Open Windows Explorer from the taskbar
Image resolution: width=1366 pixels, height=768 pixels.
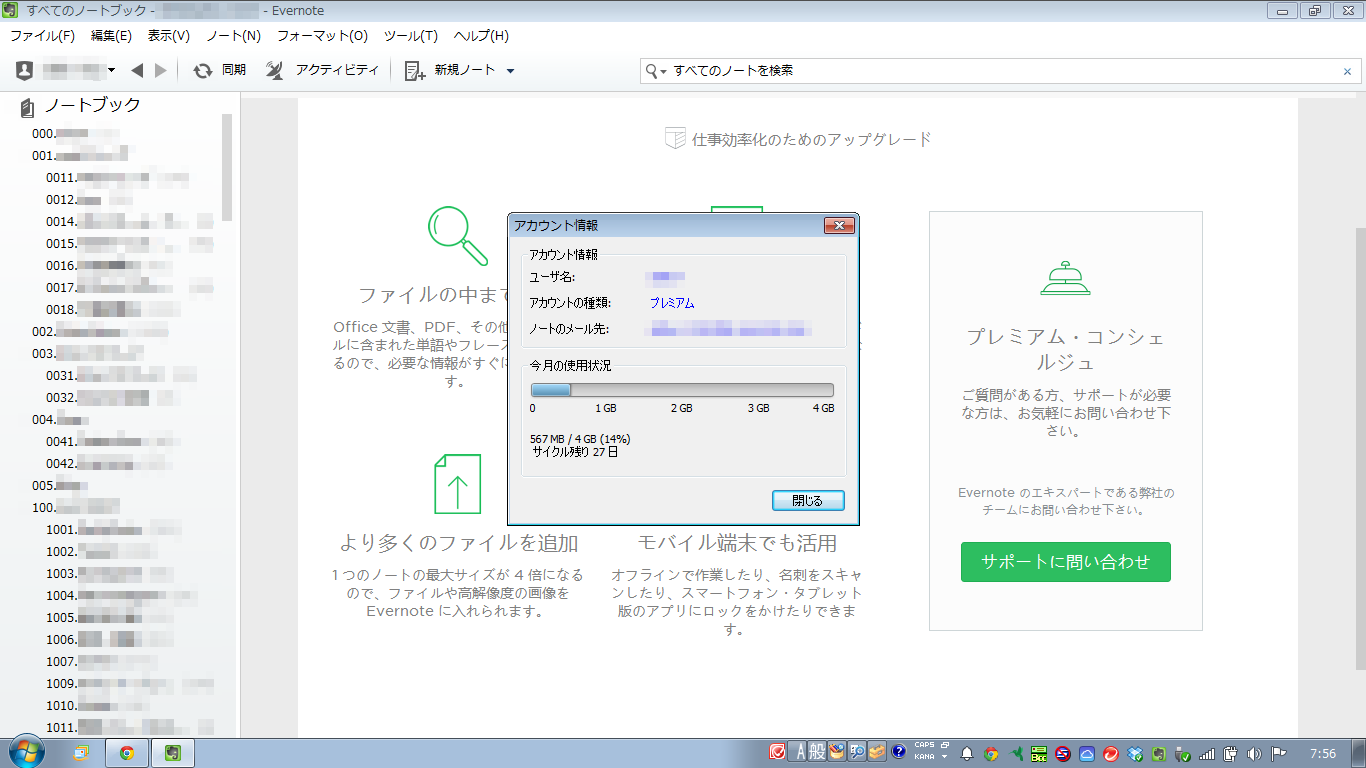81,753
